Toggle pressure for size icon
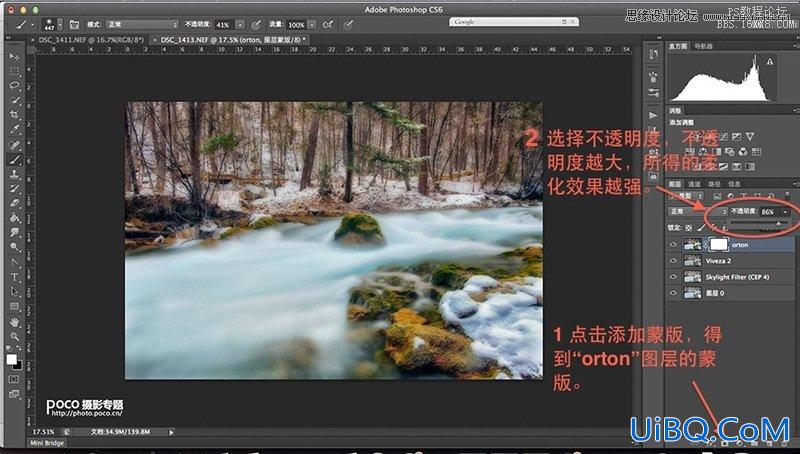 (348, 24)
